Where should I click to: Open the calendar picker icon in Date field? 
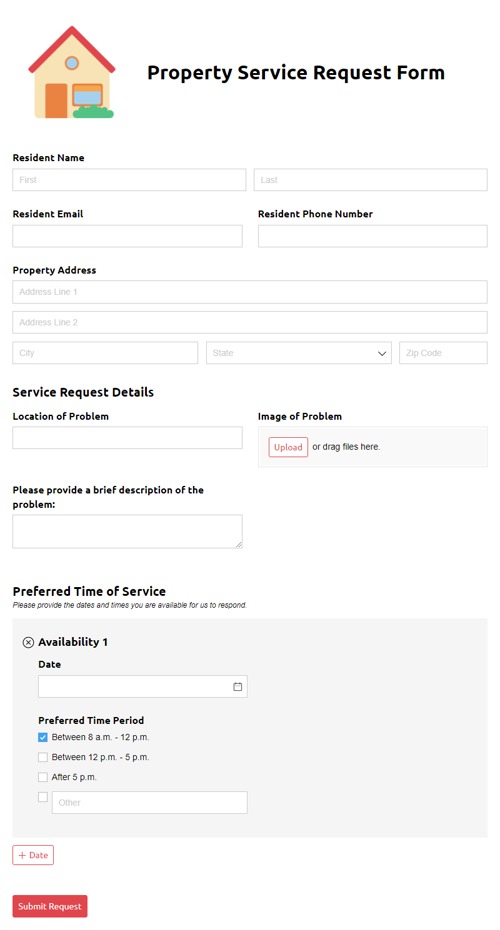click(x=237, y=686)
